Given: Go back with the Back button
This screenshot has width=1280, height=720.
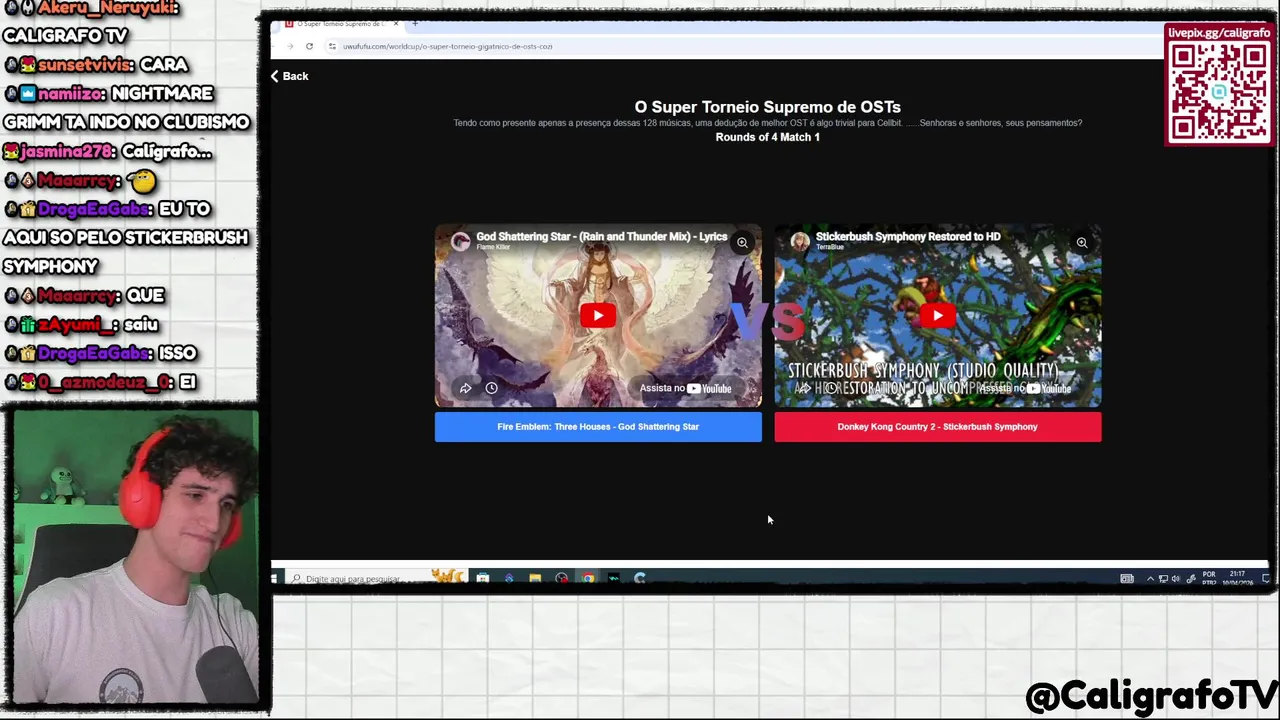Looking at the screenshot, I should tap(289, 76).
